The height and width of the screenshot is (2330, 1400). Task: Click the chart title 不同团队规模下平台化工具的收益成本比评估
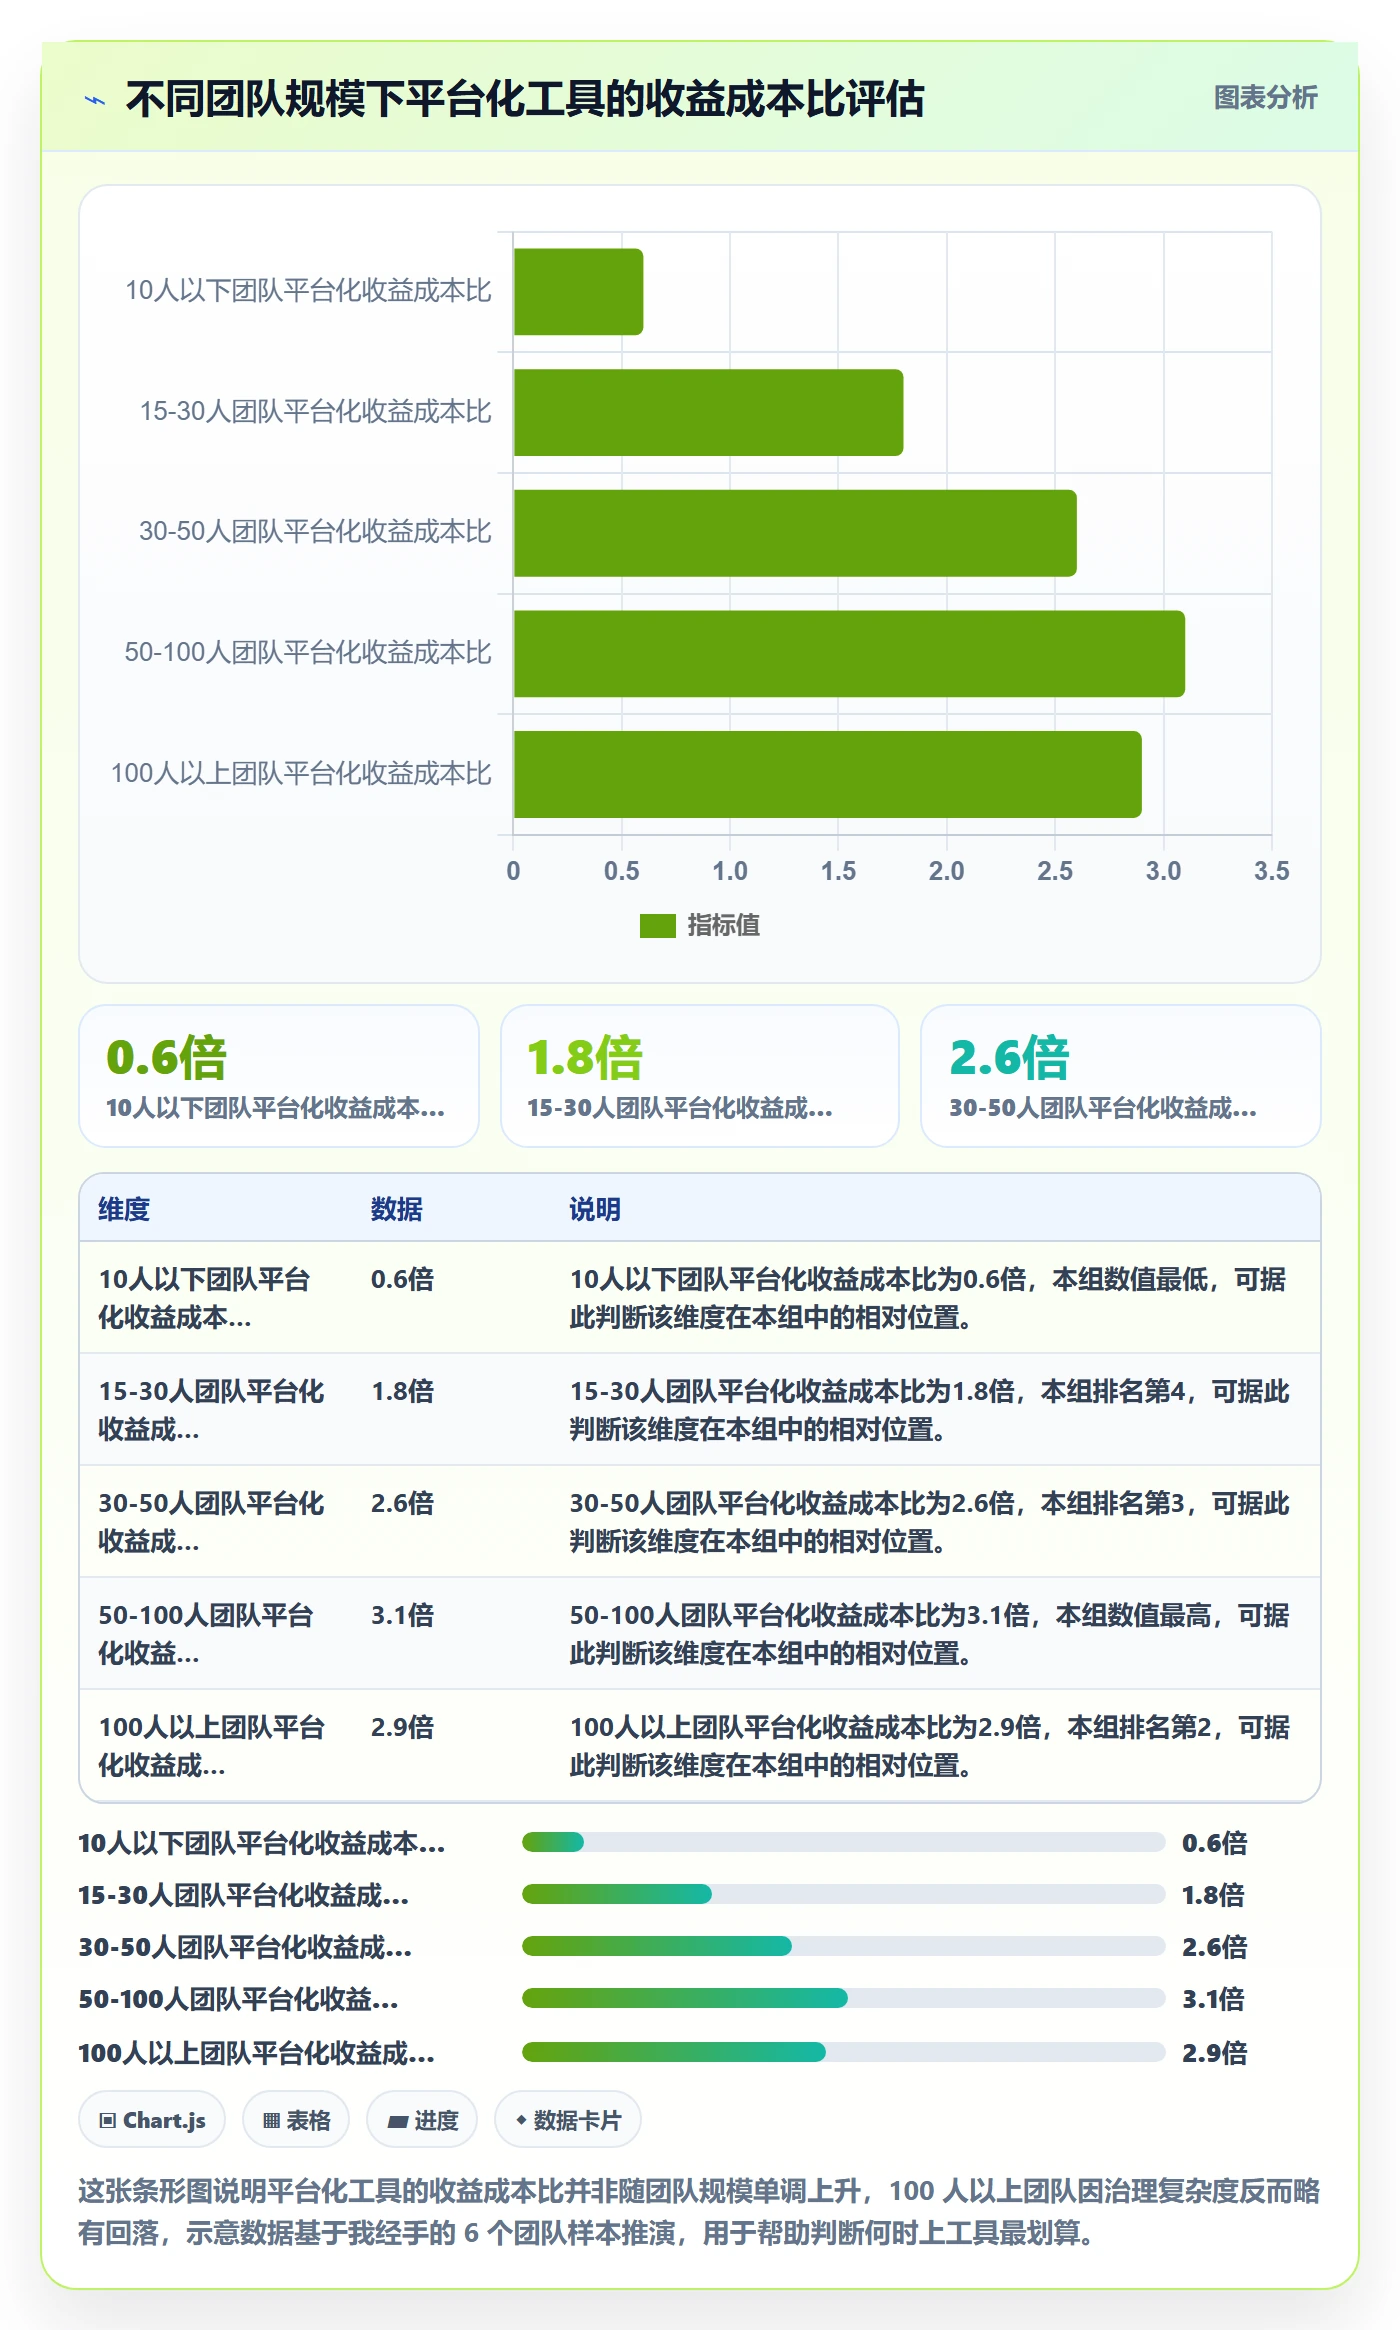(525, 99)
